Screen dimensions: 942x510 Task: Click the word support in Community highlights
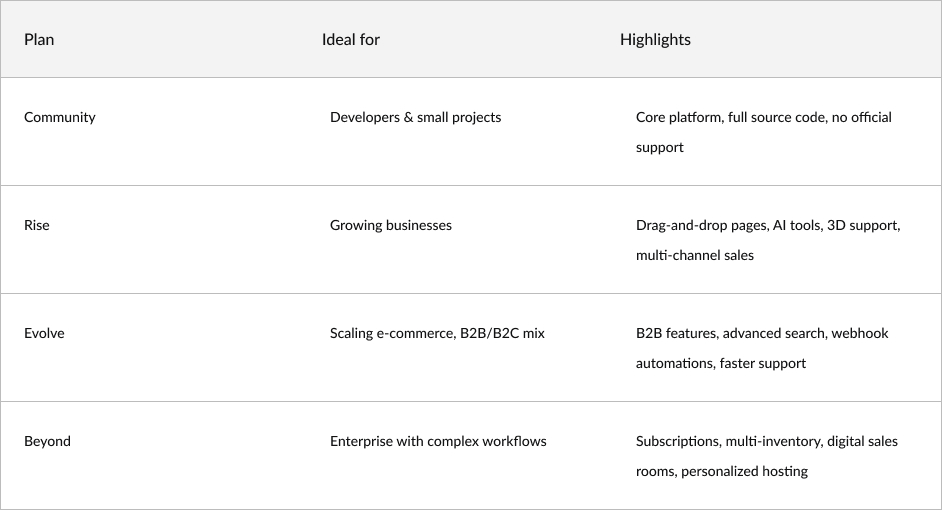coord(660,147)
